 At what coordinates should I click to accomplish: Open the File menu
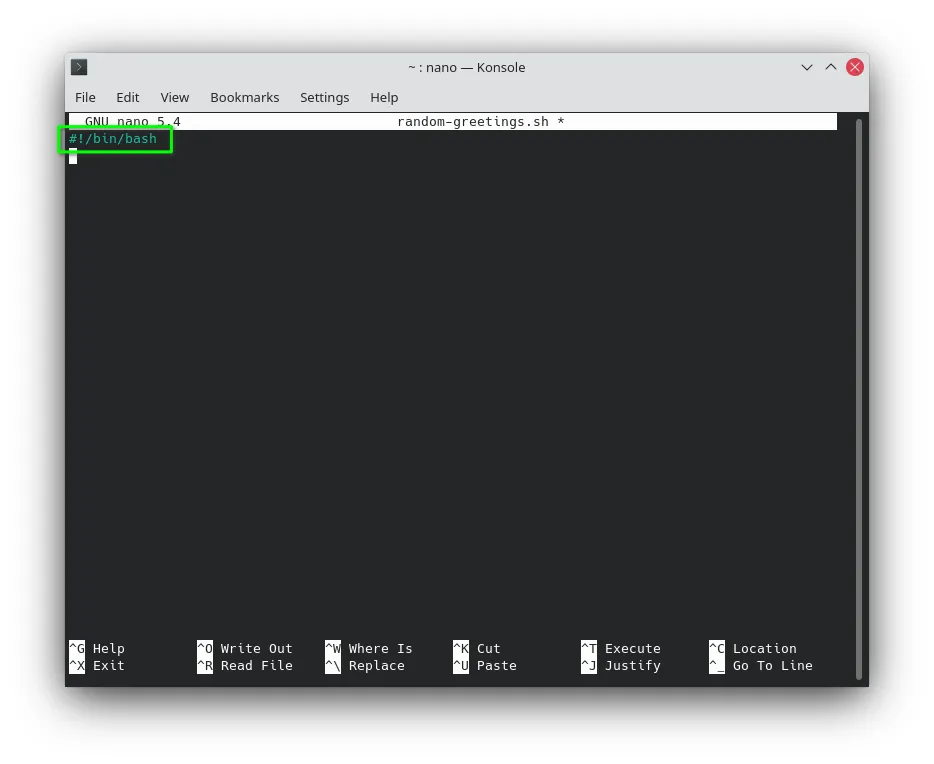point(85,97)
